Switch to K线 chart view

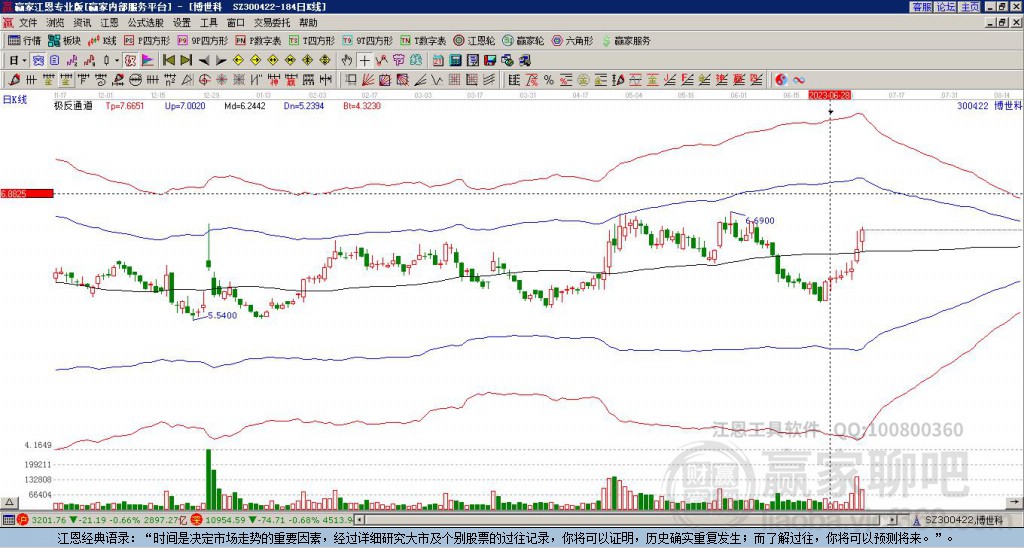point(102,40)
